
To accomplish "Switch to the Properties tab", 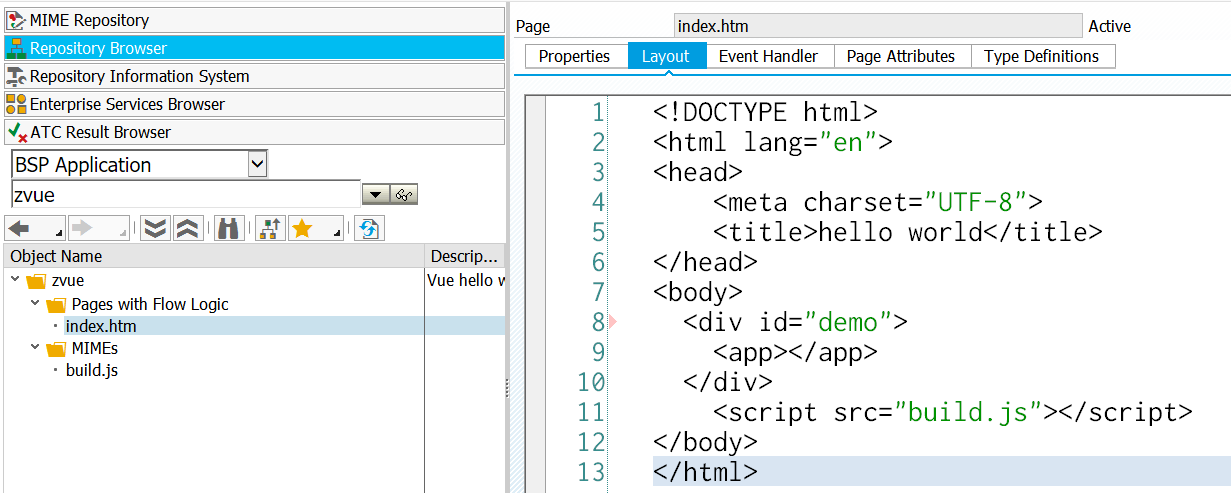I will pyautogui.click(x=574, y=56).
